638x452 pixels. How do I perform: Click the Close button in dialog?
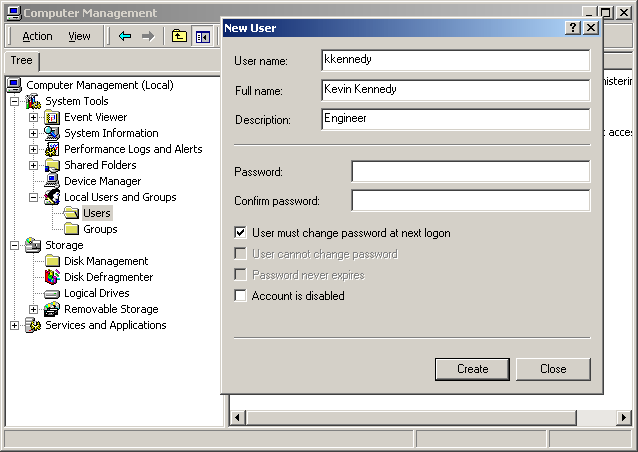pyautogui.click(x=553, y=369)
